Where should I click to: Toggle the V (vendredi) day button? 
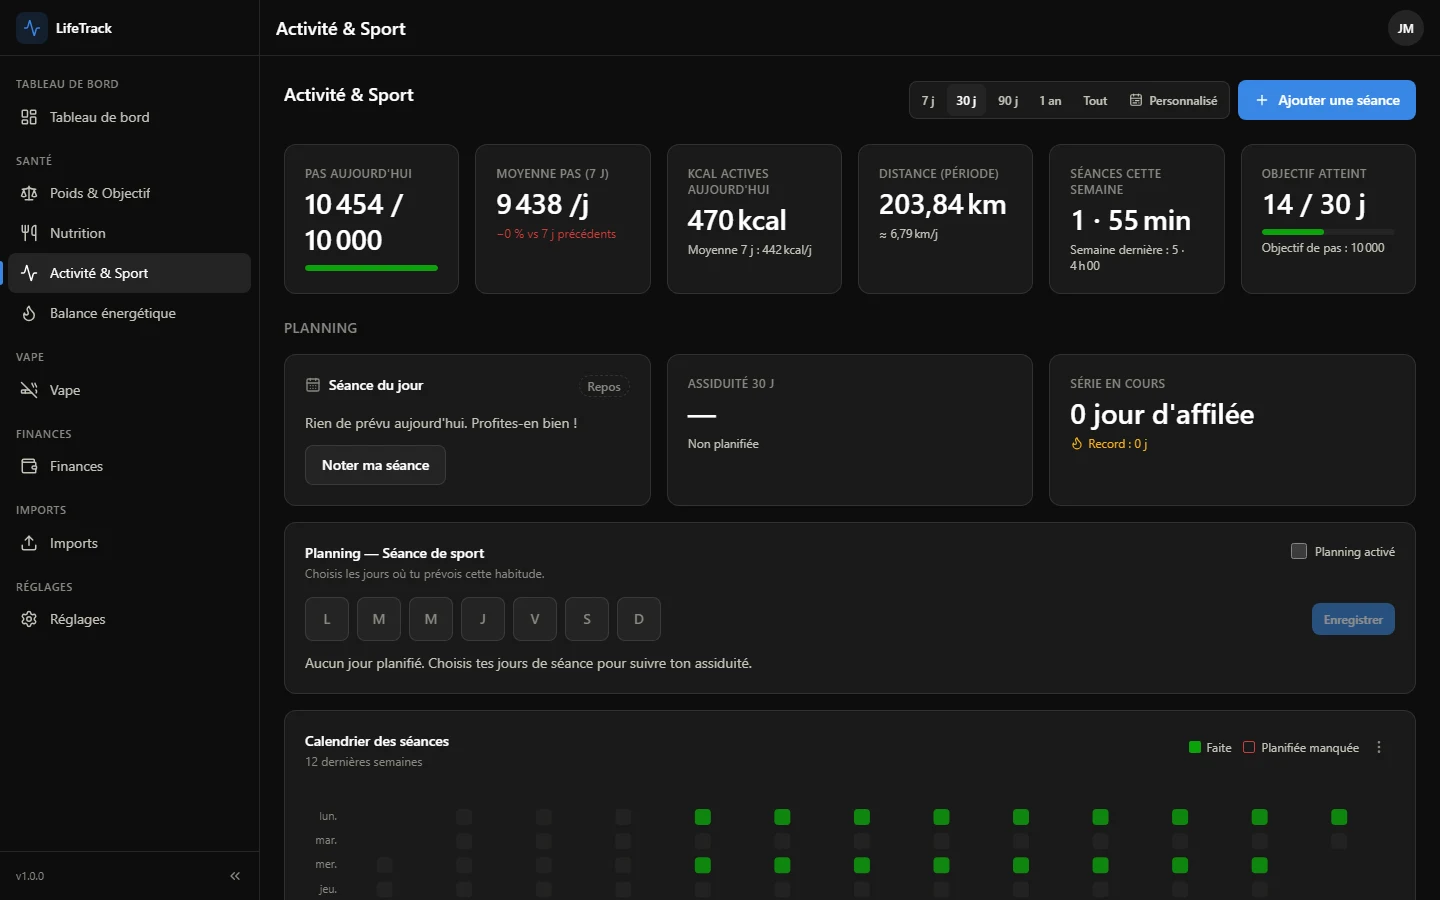(x=535, y=619)
